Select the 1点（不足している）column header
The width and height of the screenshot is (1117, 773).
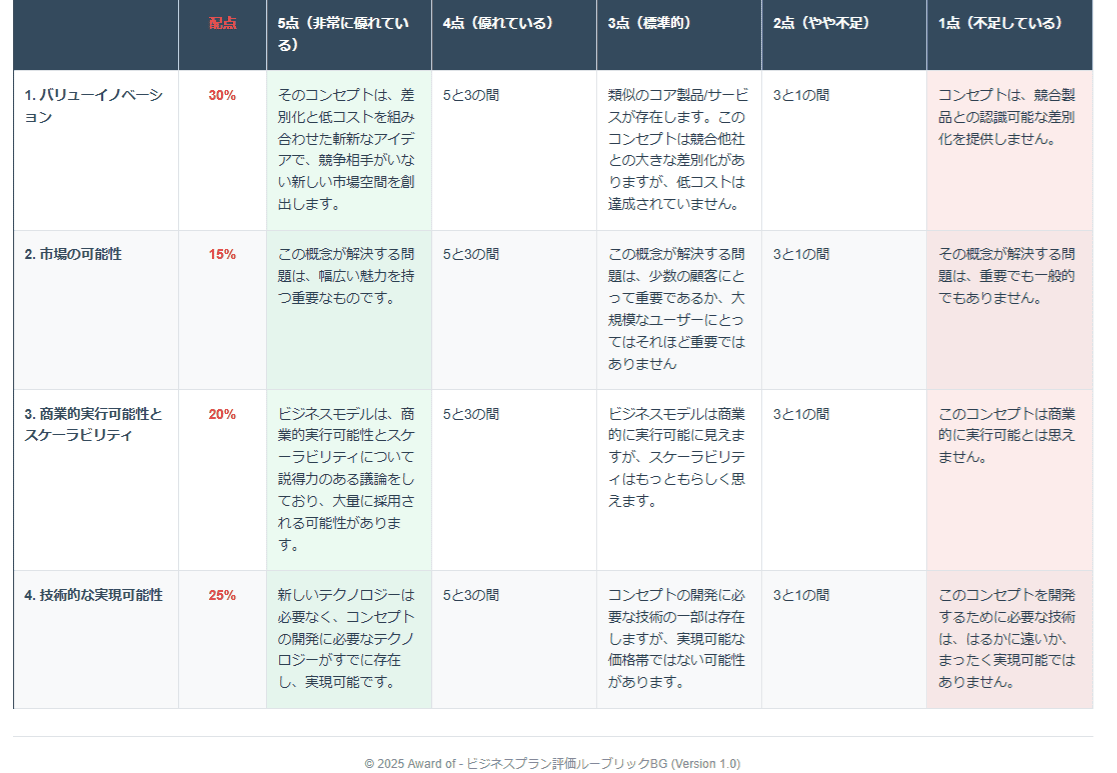[x=1000, y=24]
